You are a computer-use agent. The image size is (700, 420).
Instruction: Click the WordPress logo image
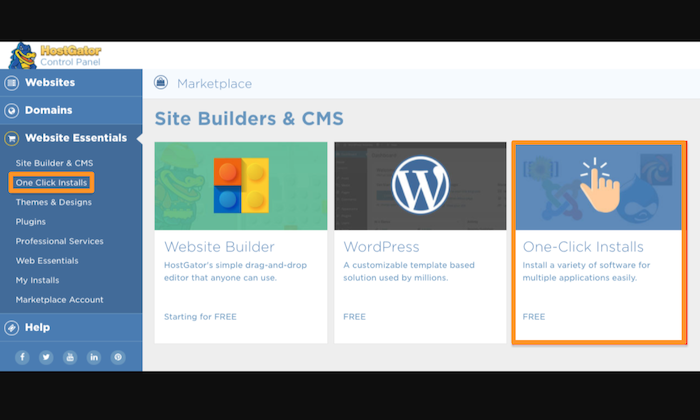coord(420,185)
